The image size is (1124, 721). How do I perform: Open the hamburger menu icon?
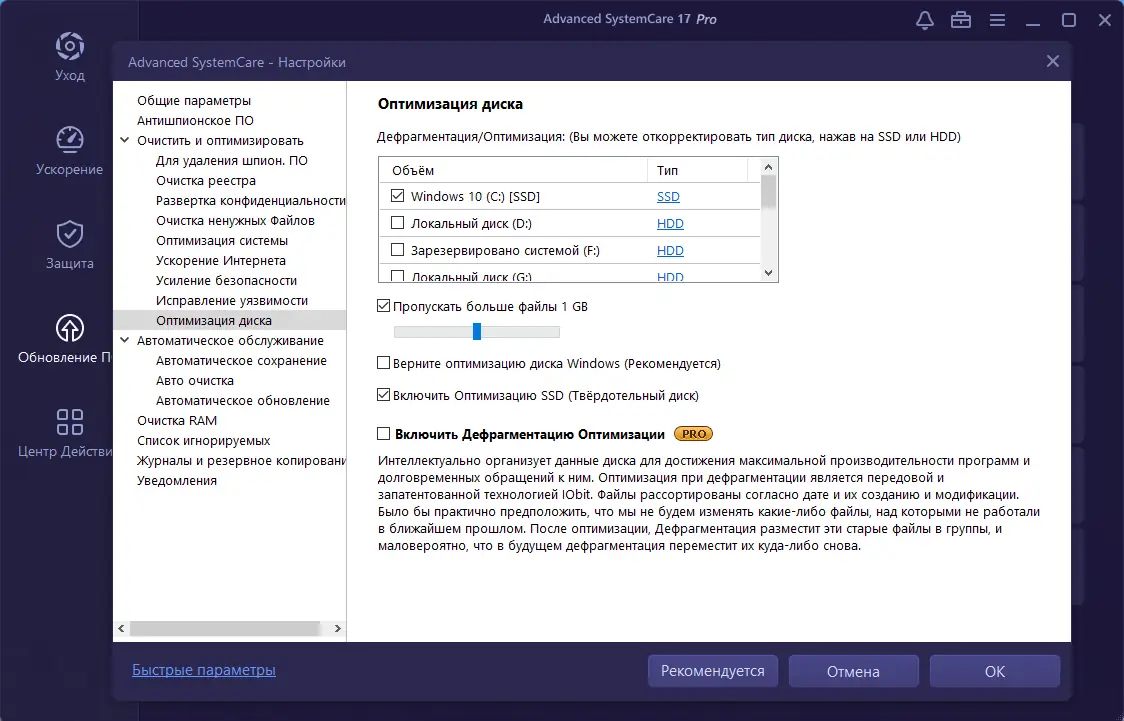coord(997,19)
